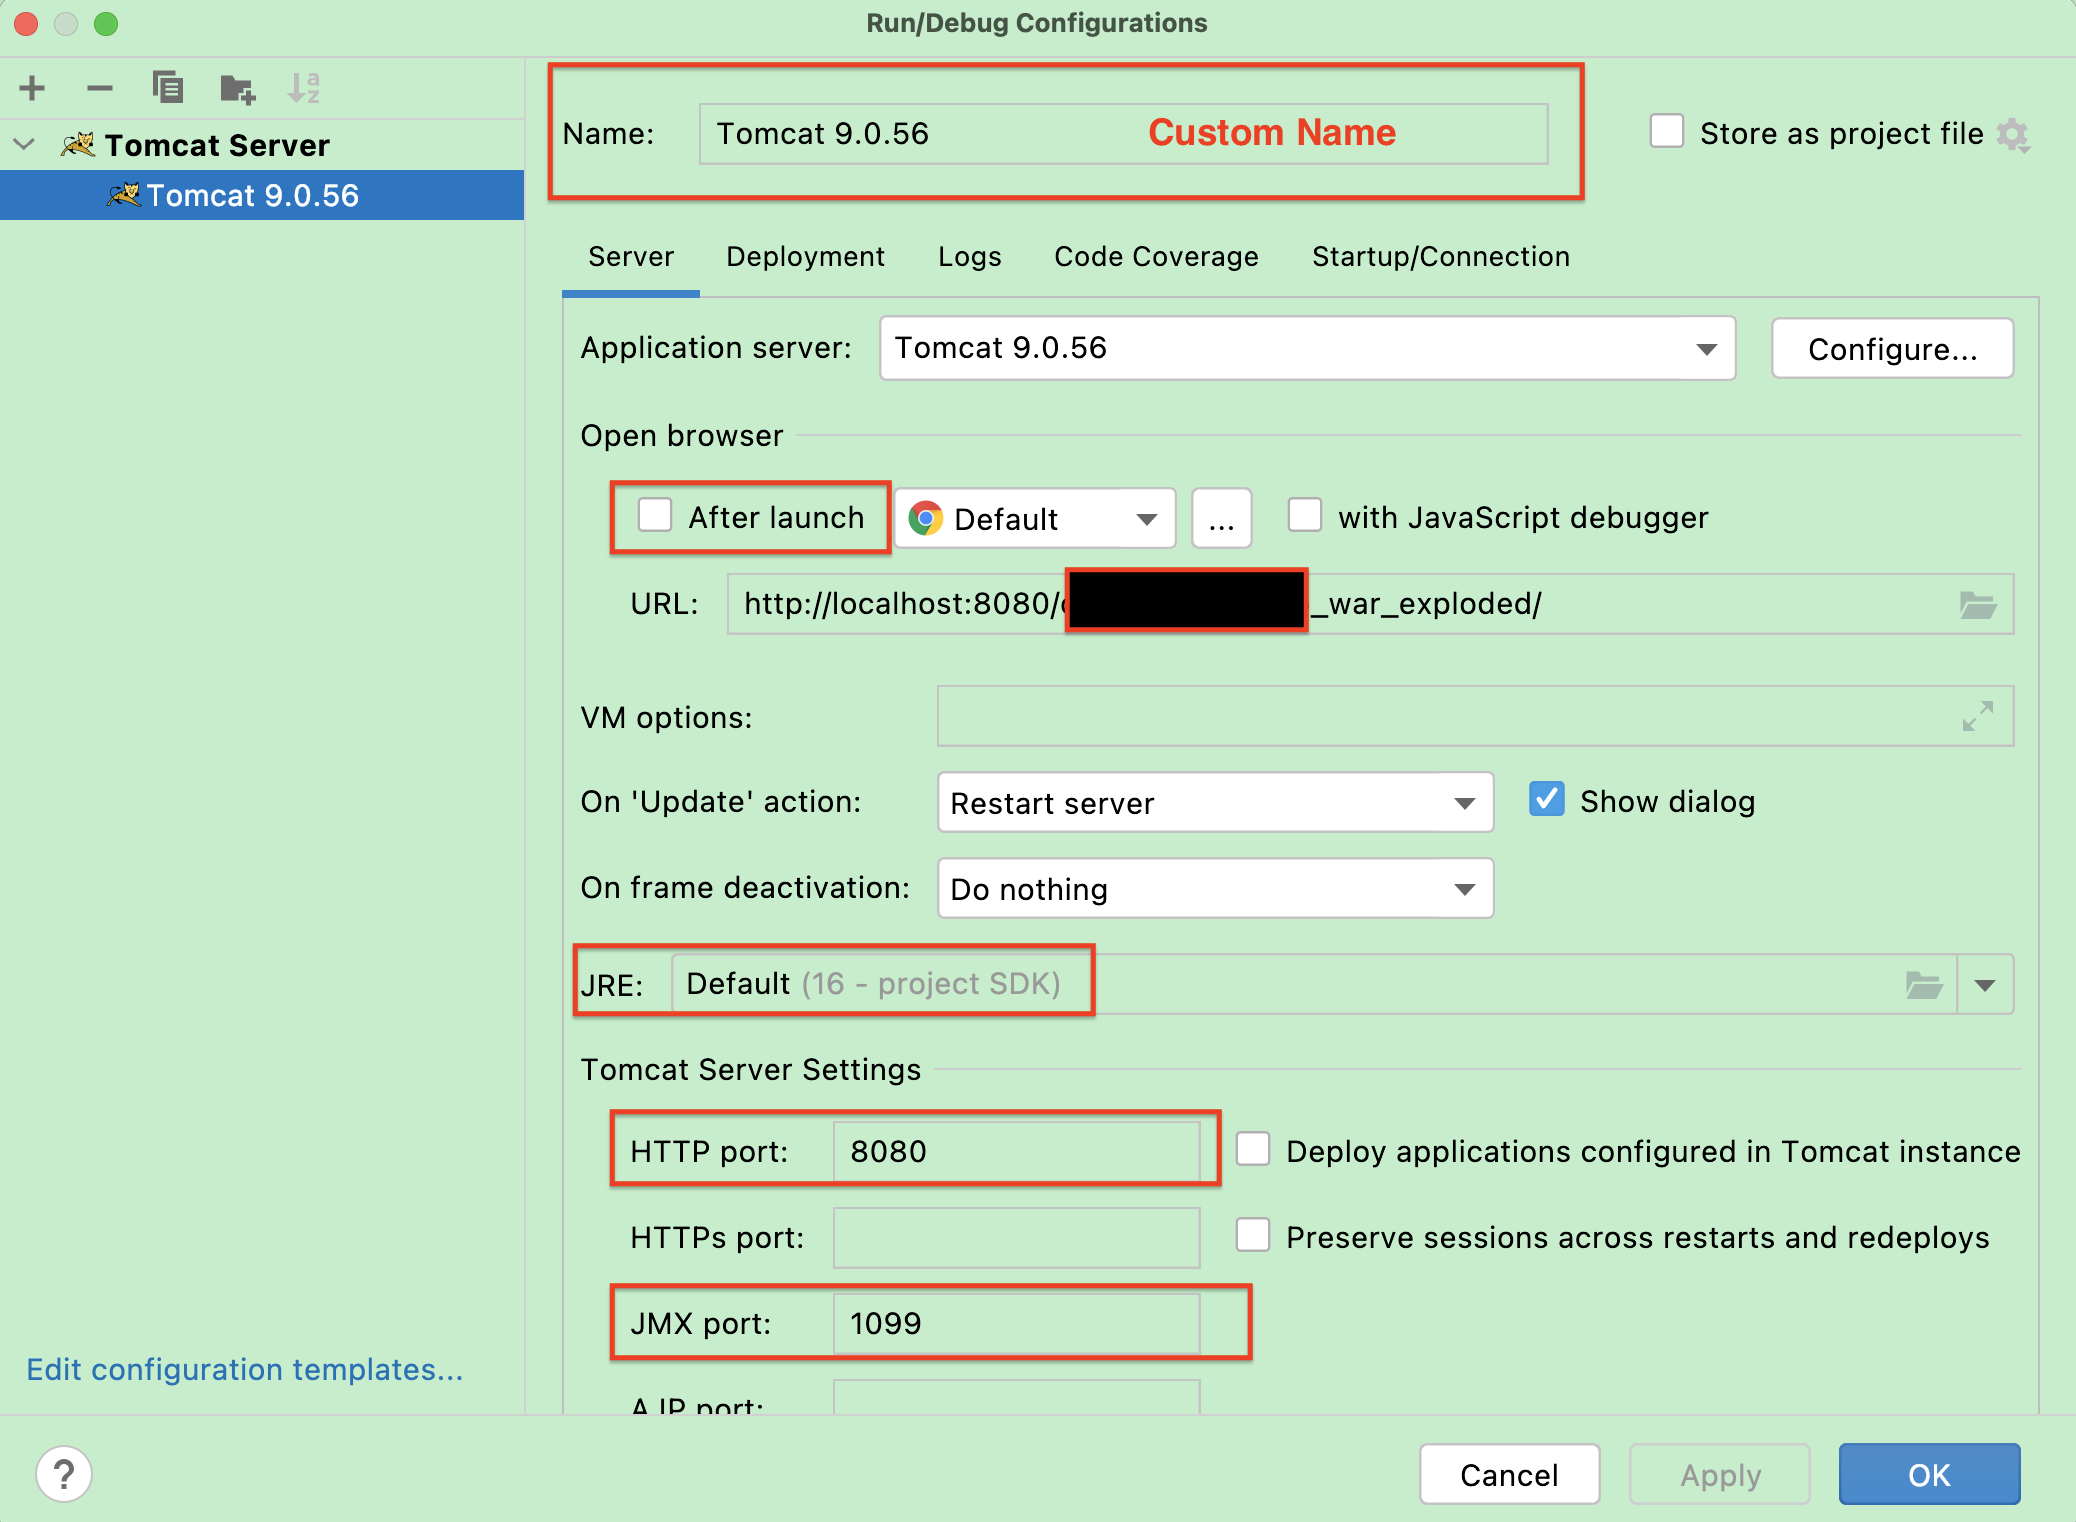The height and width of the screenshot is (1522, 2076).
Task: Click the HTTP port field showing 8080
Action: coord(1016,1150)
